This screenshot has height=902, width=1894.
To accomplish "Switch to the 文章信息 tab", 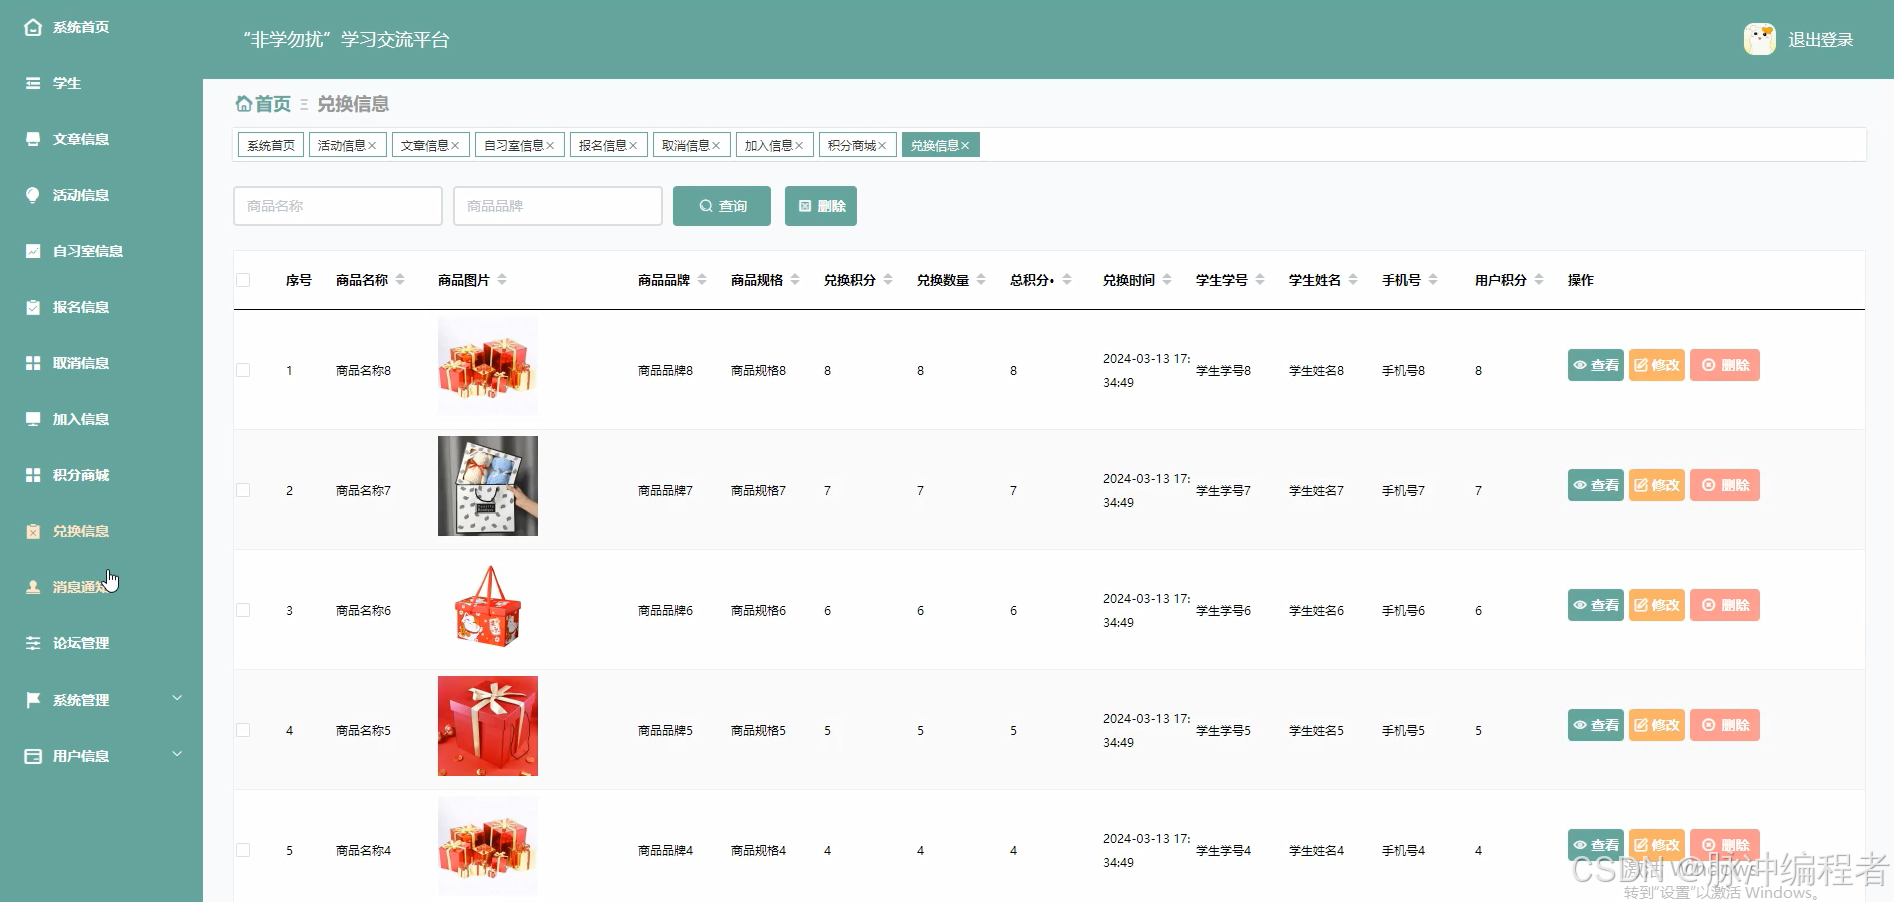I will (x=430, y=146).
